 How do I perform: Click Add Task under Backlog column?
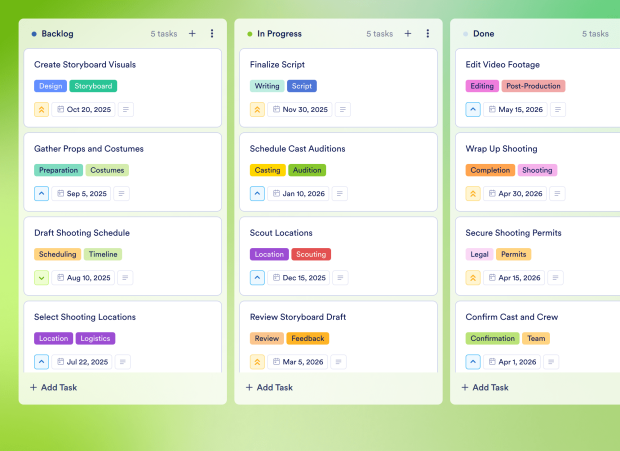pos(54,387)
